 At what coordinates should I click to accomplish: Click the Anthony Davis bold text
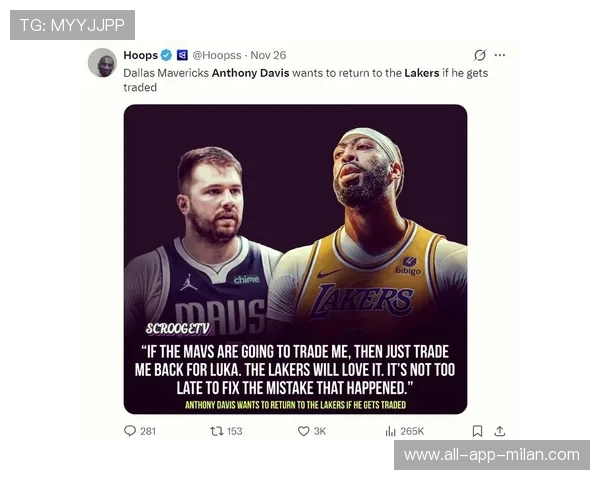click(x=251, y=73)
